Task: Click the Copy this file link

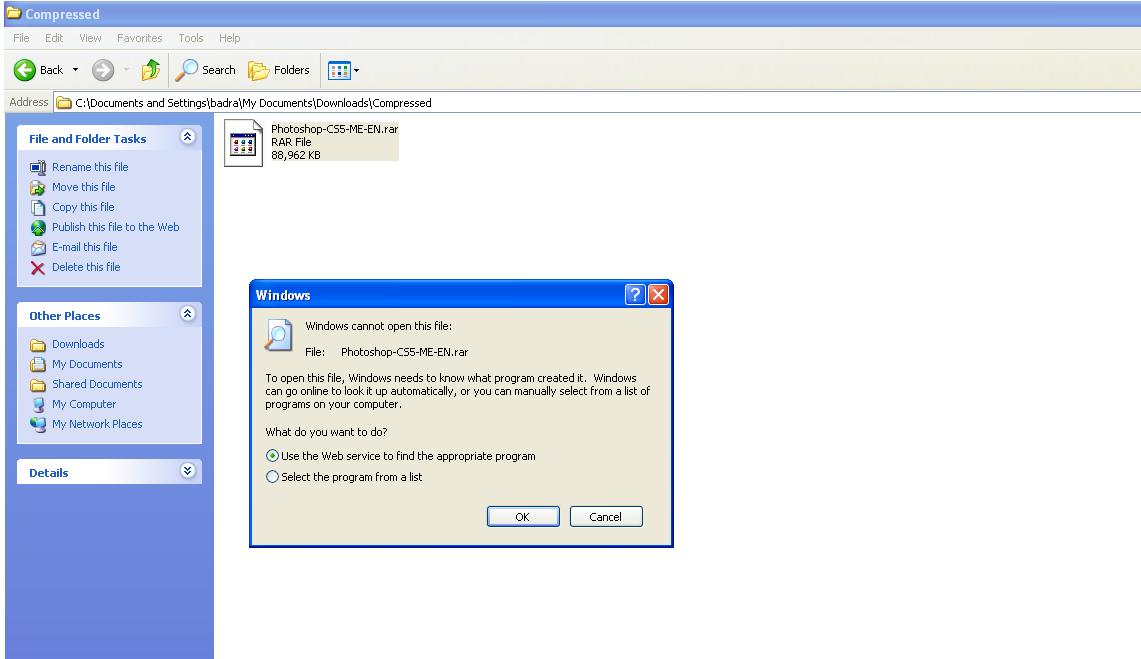Action: click(x=83, y=207)
